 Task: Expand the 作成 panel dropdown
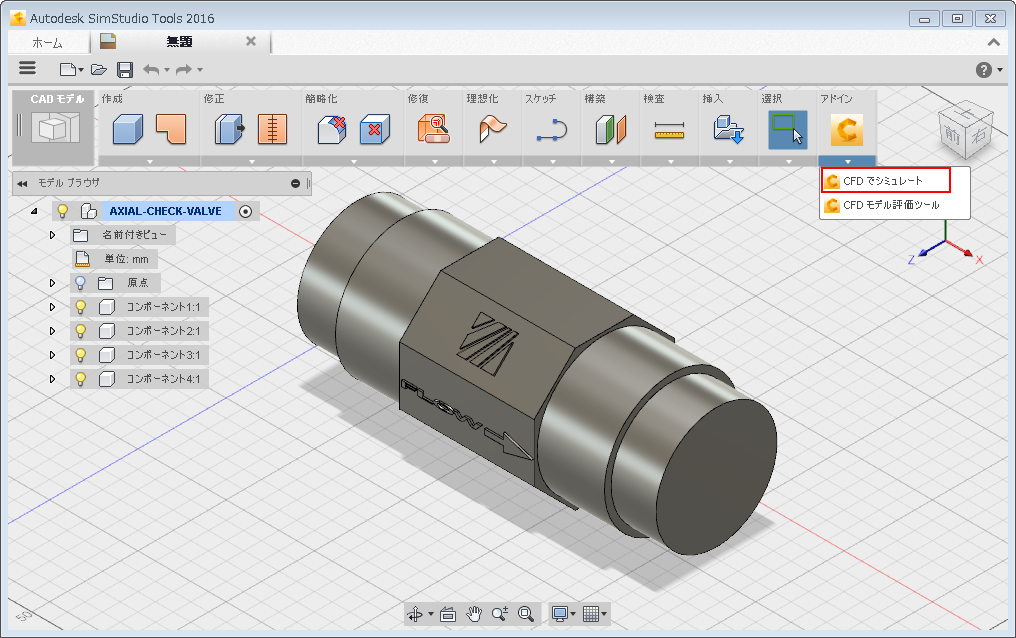pyautogui.click(x=150, y=161)
